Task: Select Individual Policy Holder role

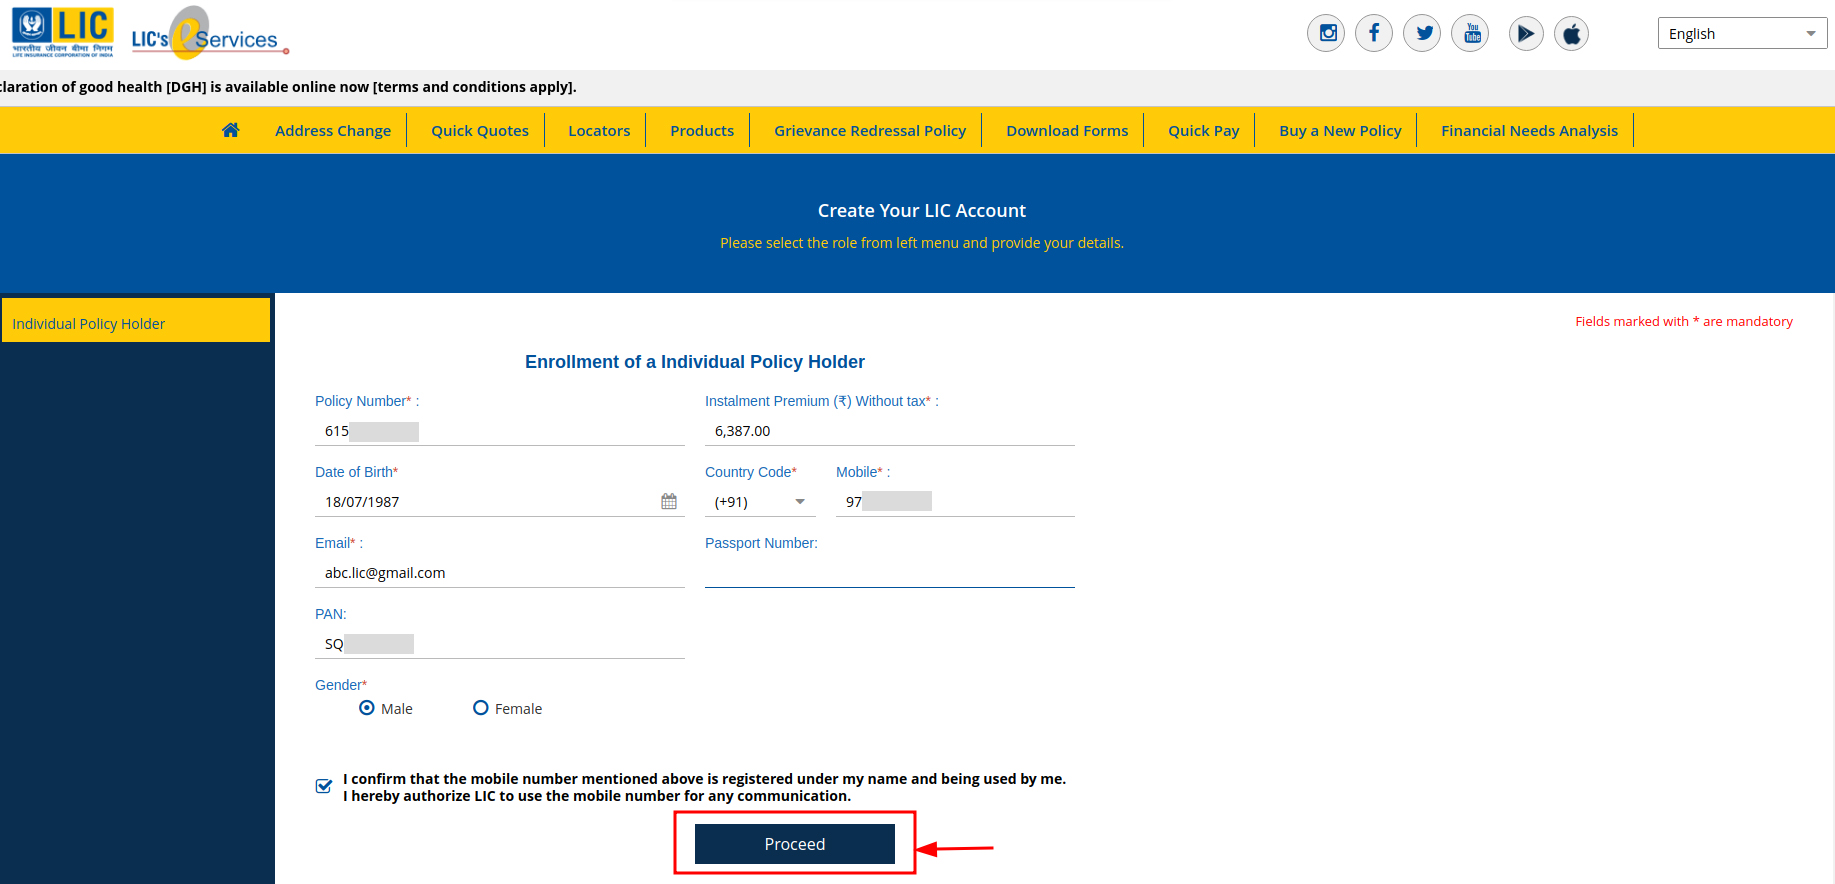Action: coord(136,320)
